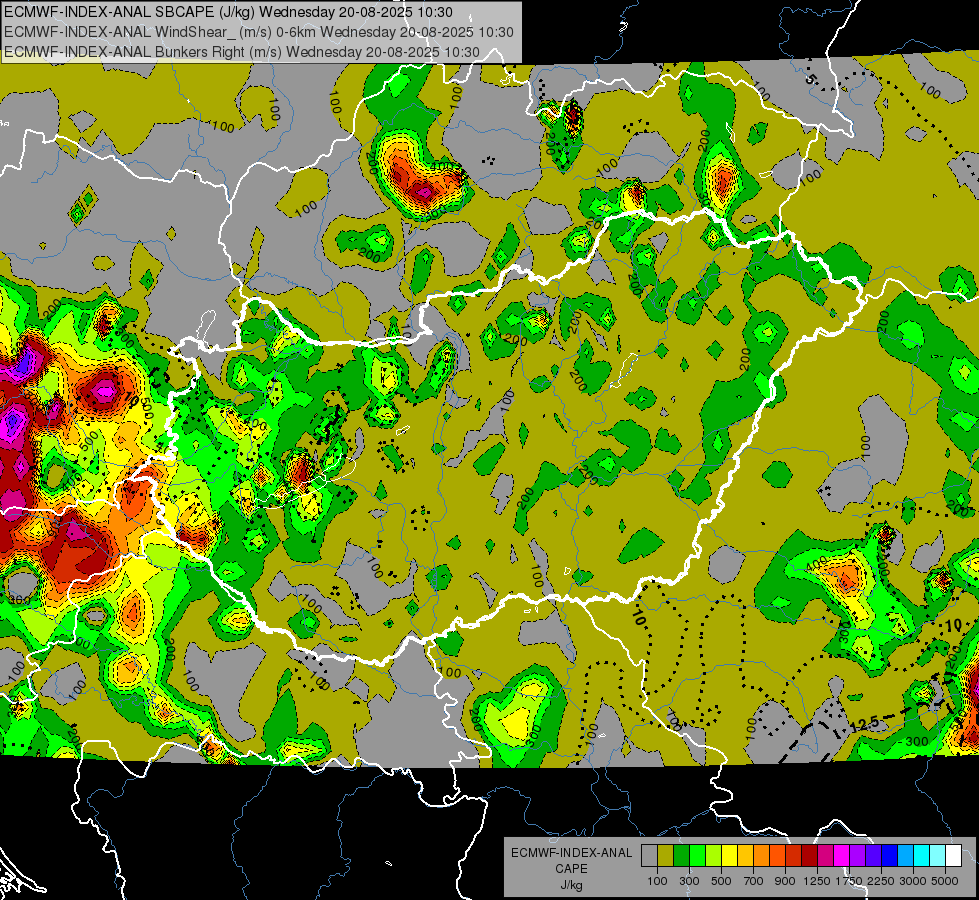Viewport: 979px width, 900px height.
Task: Click the legend scale value 900
Action: point(785,881)
